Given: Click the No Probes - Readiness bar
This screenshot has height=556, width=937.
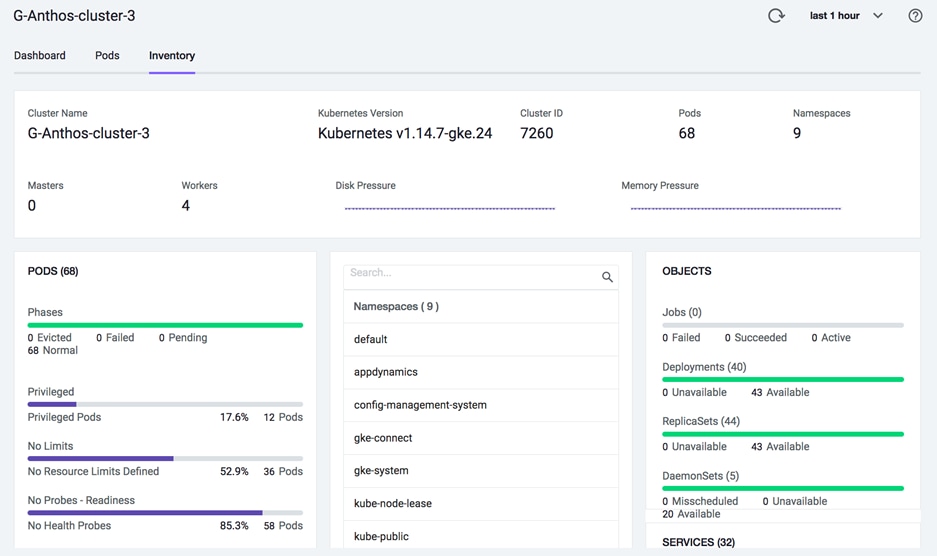Looking at the screenshot, I should [x=165, y=513].
